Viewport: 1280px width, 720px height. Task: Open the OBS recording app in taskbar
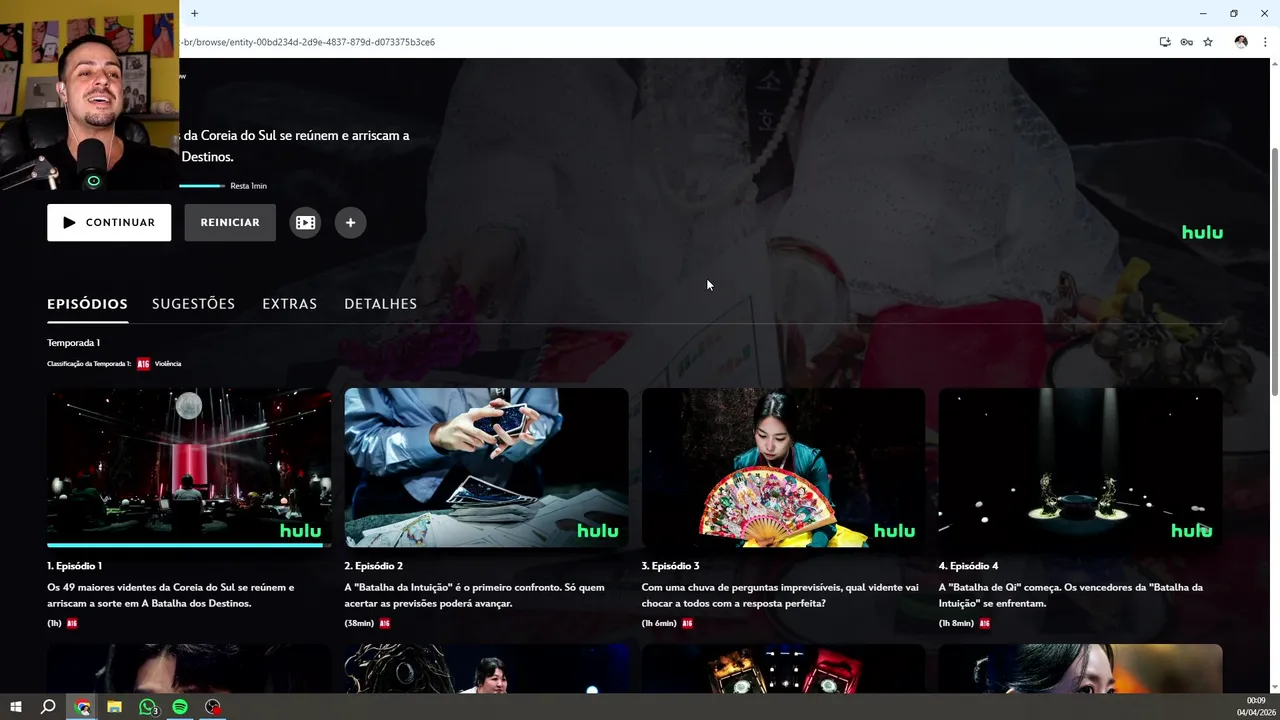tap(213, 707)
